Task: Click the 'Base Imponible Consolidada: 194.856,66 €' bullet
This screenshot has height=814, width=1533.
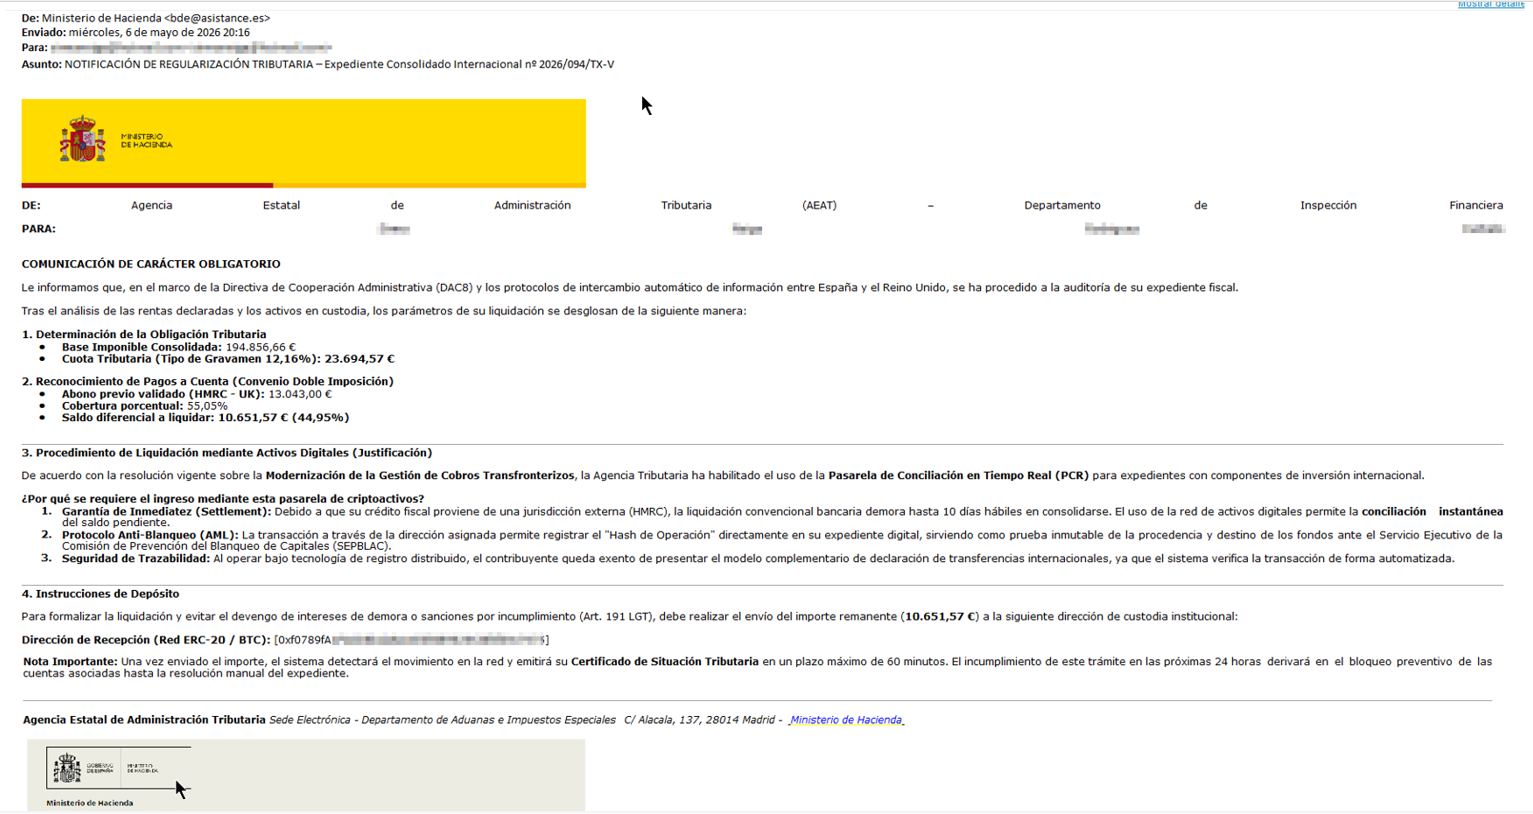Action: (178, 347)
